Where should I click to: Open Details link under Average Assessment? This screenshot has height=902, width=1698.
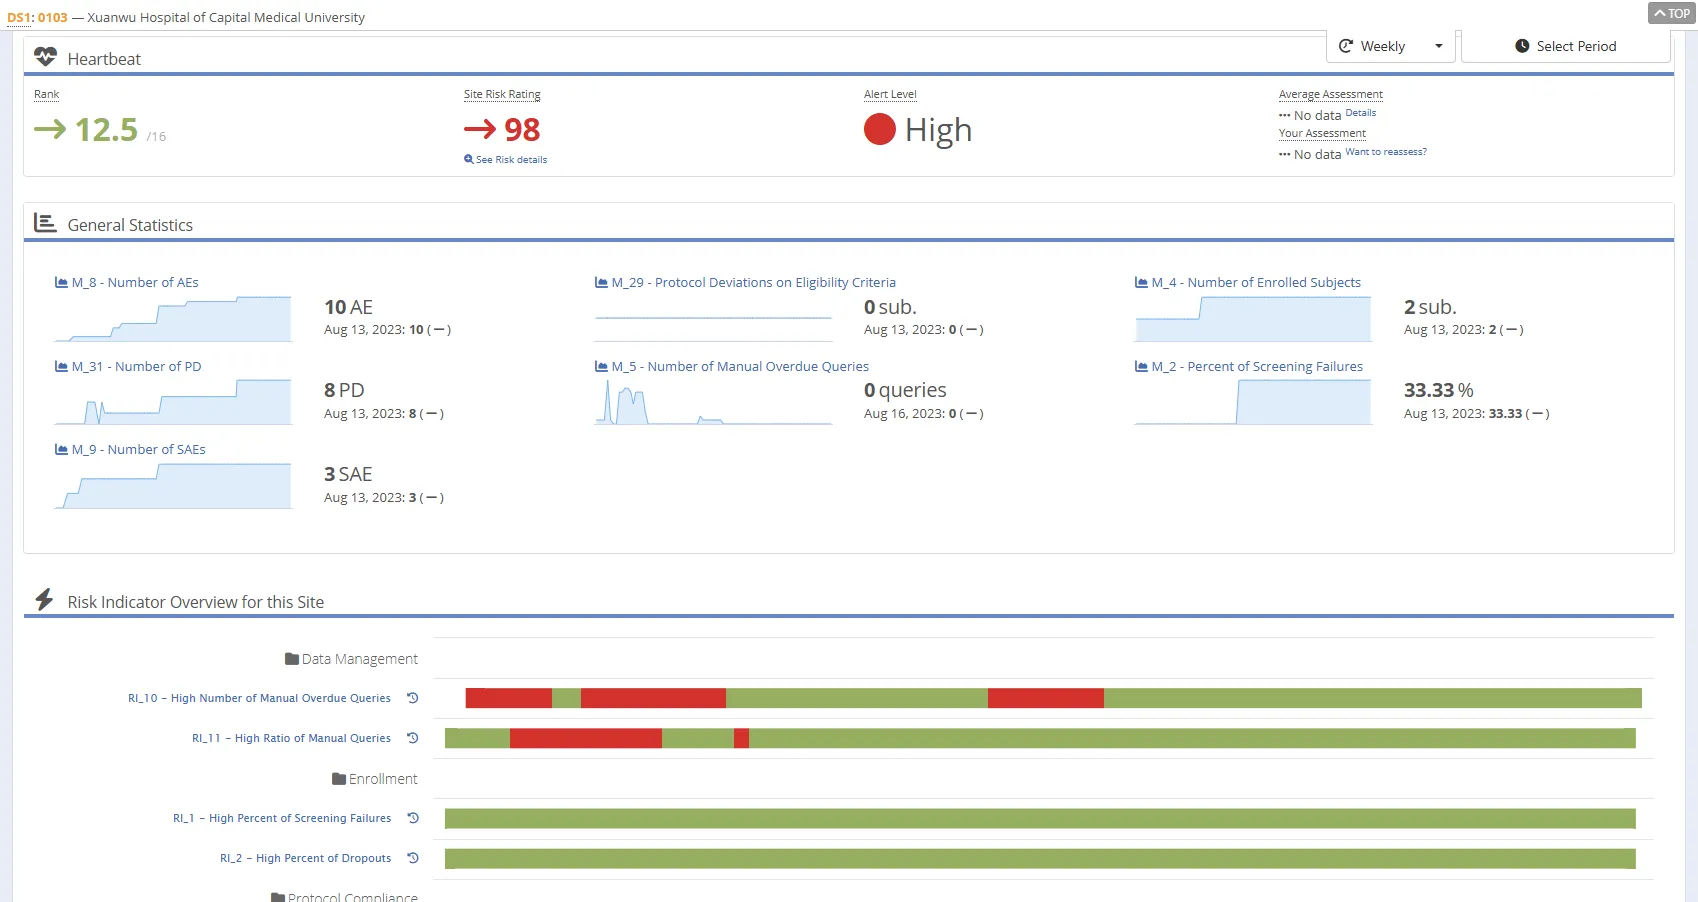pos(1360,113)
